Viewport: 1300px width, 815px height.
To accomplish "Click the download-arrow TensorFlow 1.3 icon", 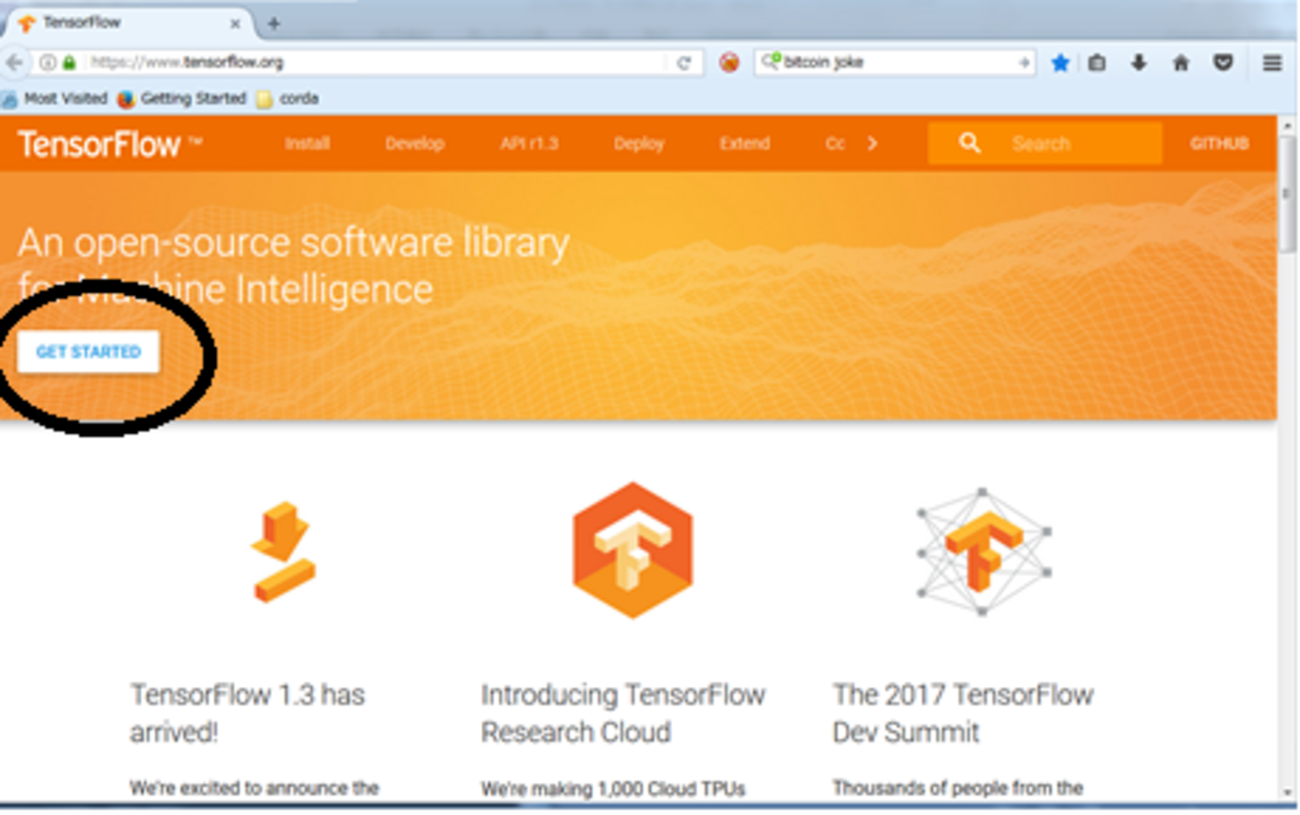I will 283,552.
